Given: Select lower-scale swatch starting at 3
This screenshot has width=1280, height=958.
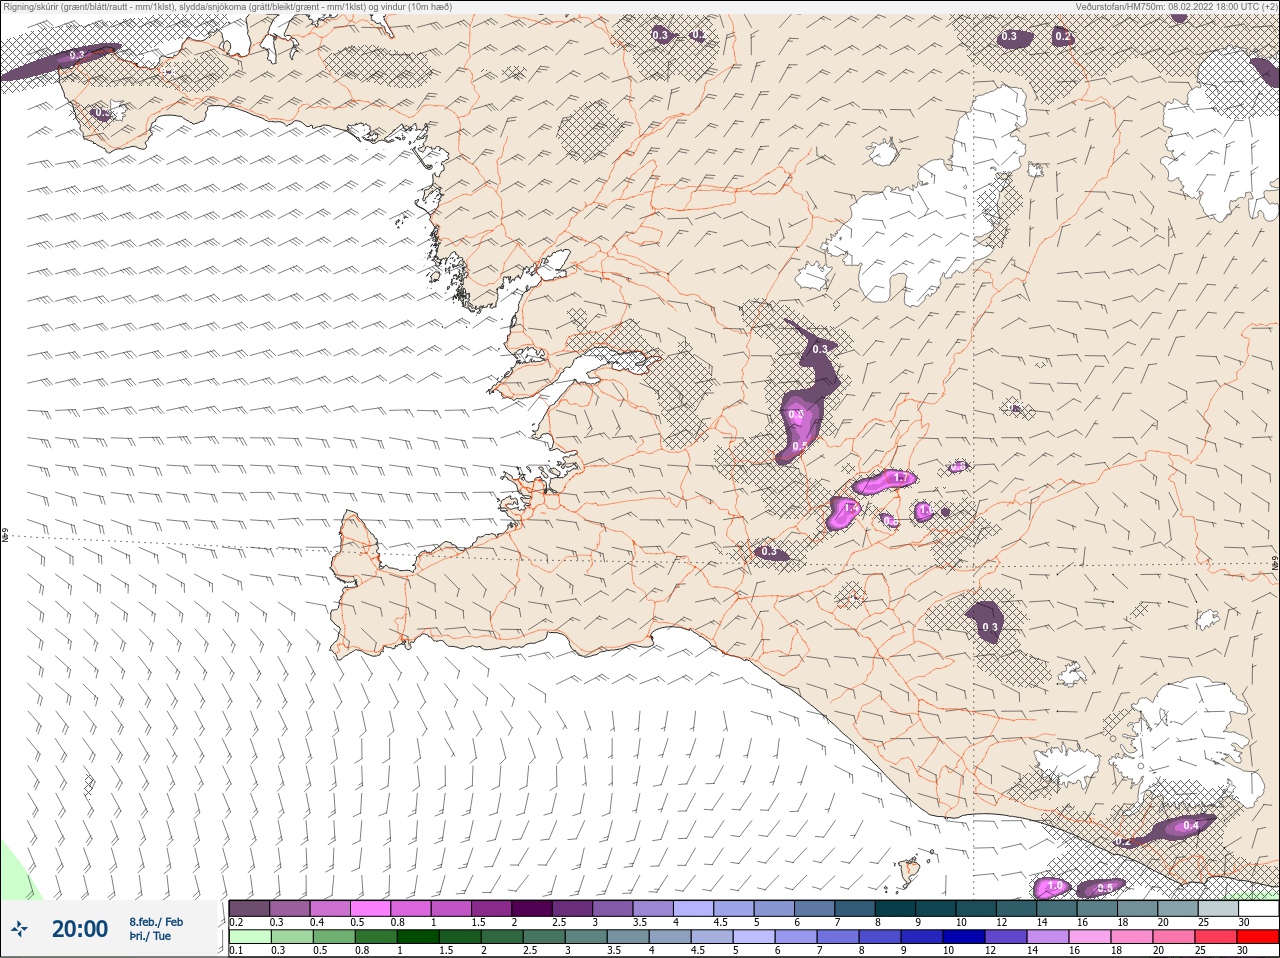Looking at the screenshot, I should [588, 937].
